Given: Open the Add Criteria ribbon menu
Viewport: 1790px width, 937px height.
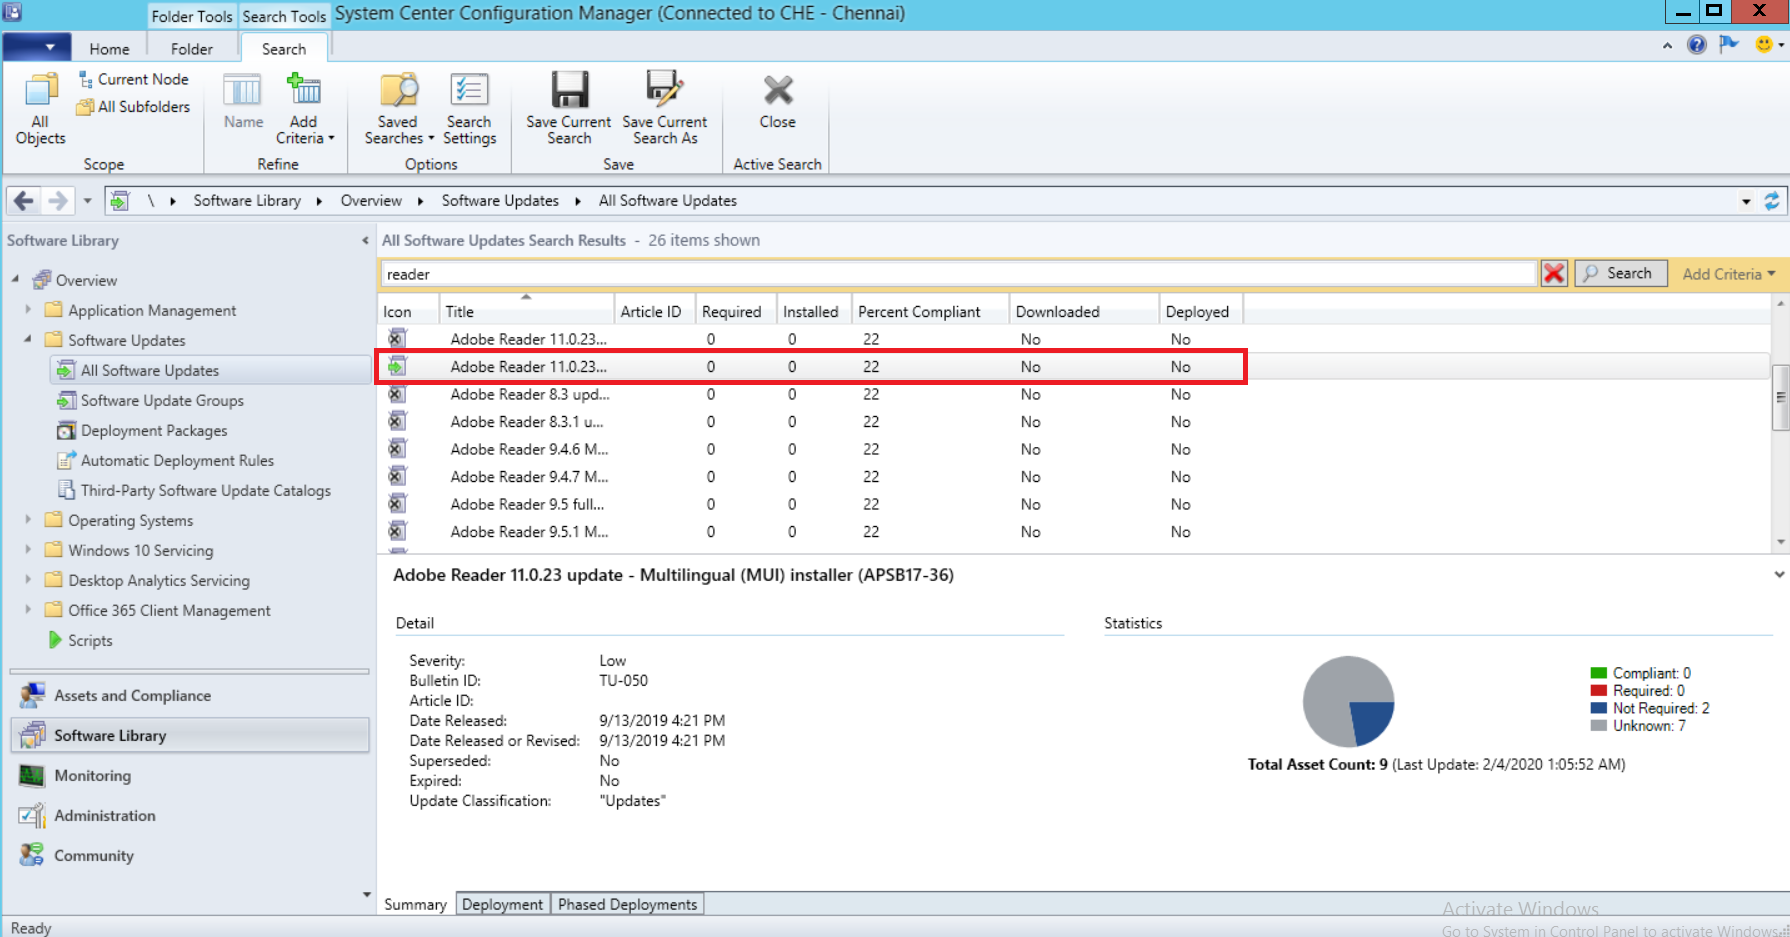Looking at the screenshot, I should click(x=304, y=110).
